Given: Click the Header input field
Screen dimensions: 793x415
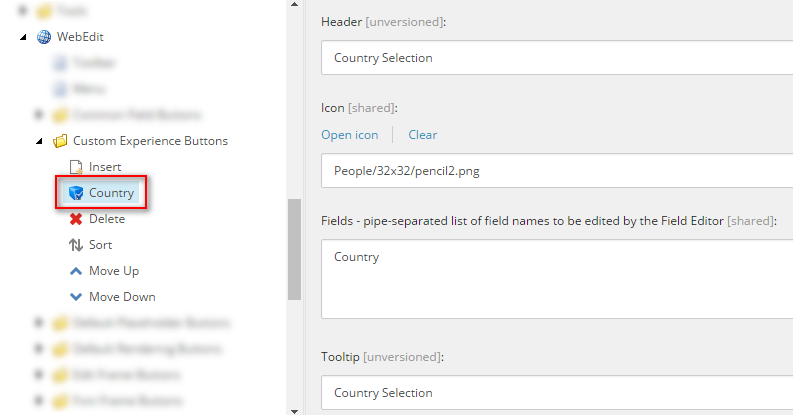Looking at the screenshot, I should [557, 58].
